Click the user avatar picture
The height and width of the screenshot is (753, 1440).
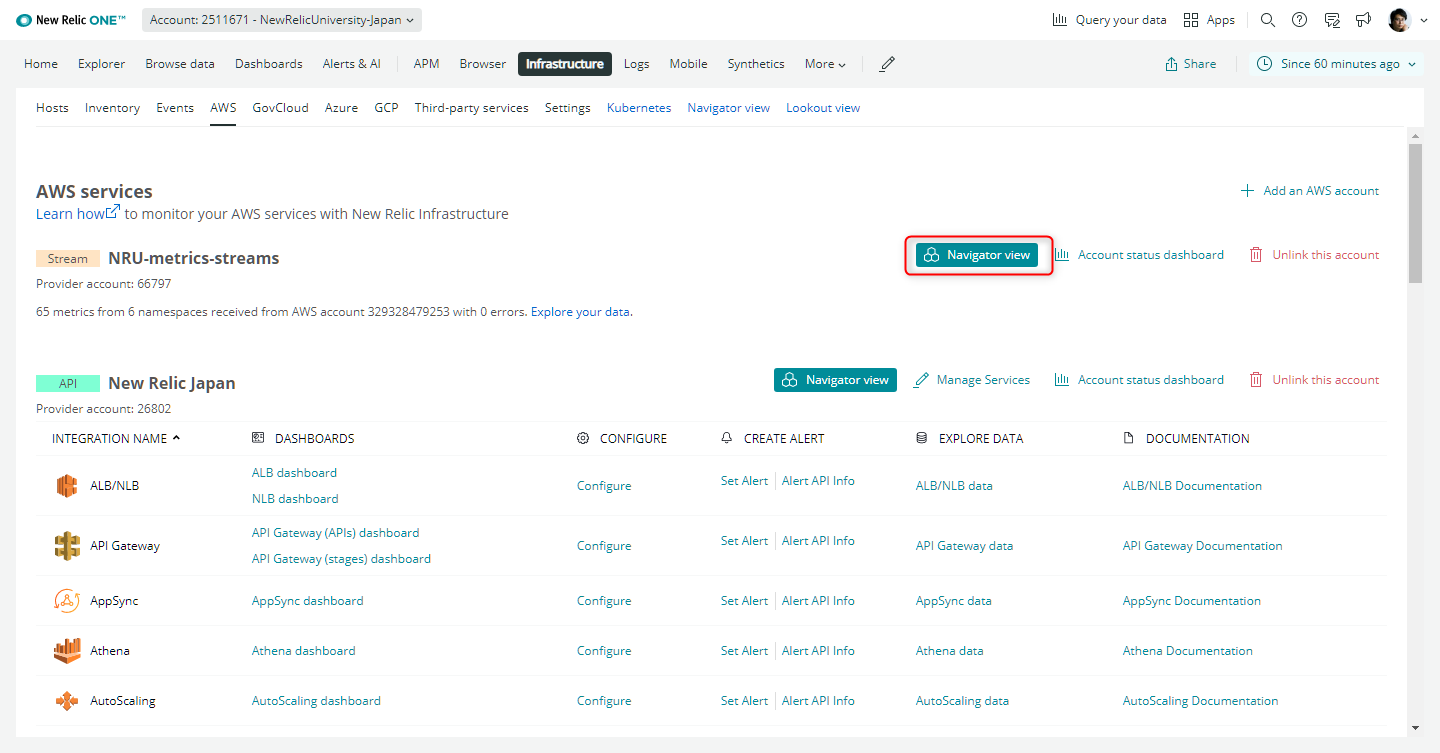coord(1399,20)
